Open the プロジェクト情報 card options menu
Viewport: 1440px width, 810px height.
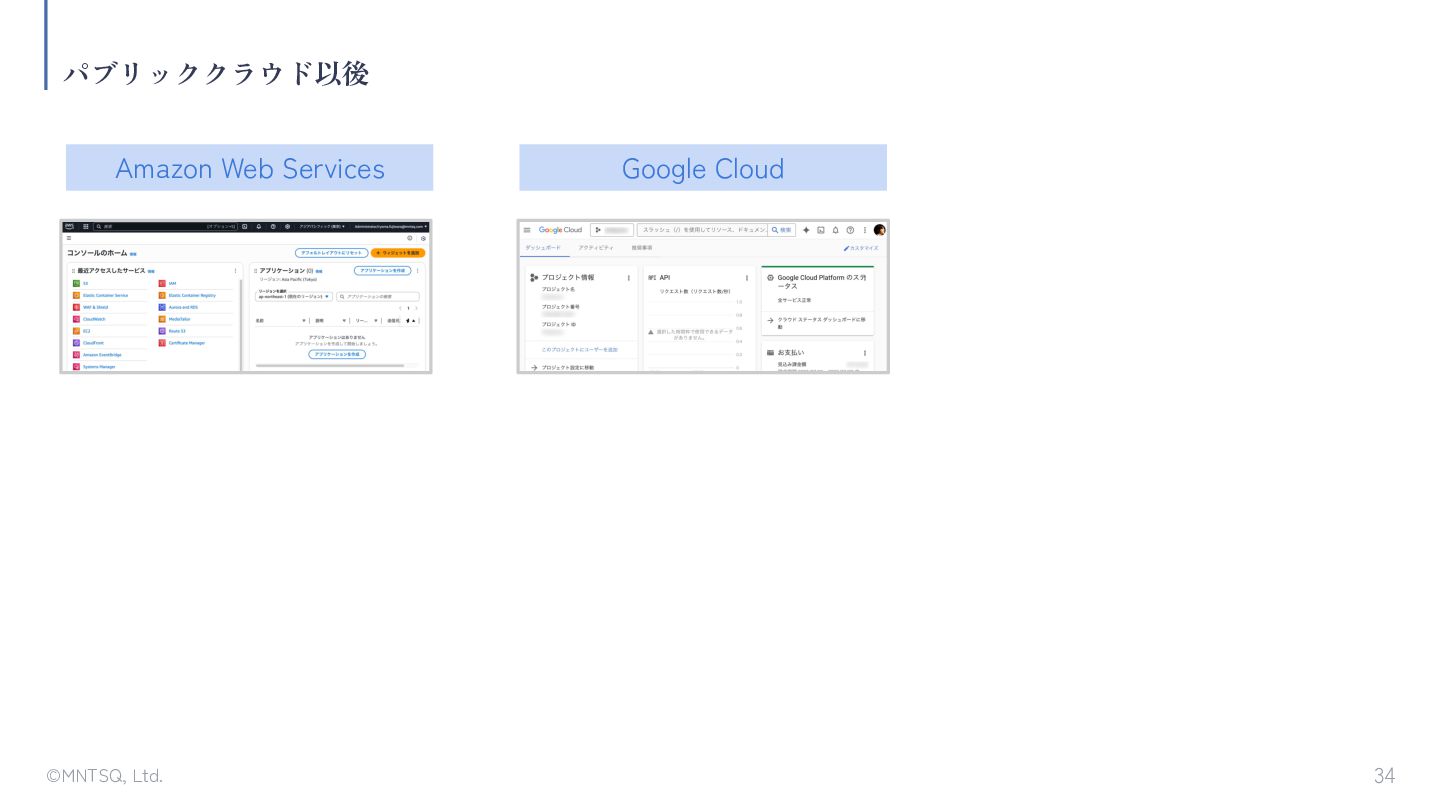point(629,278)
